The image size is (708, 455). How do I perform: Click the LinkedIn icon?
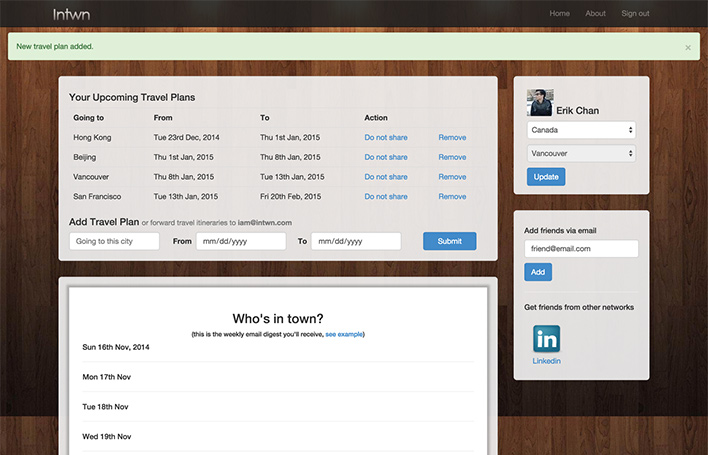point(546,338)
